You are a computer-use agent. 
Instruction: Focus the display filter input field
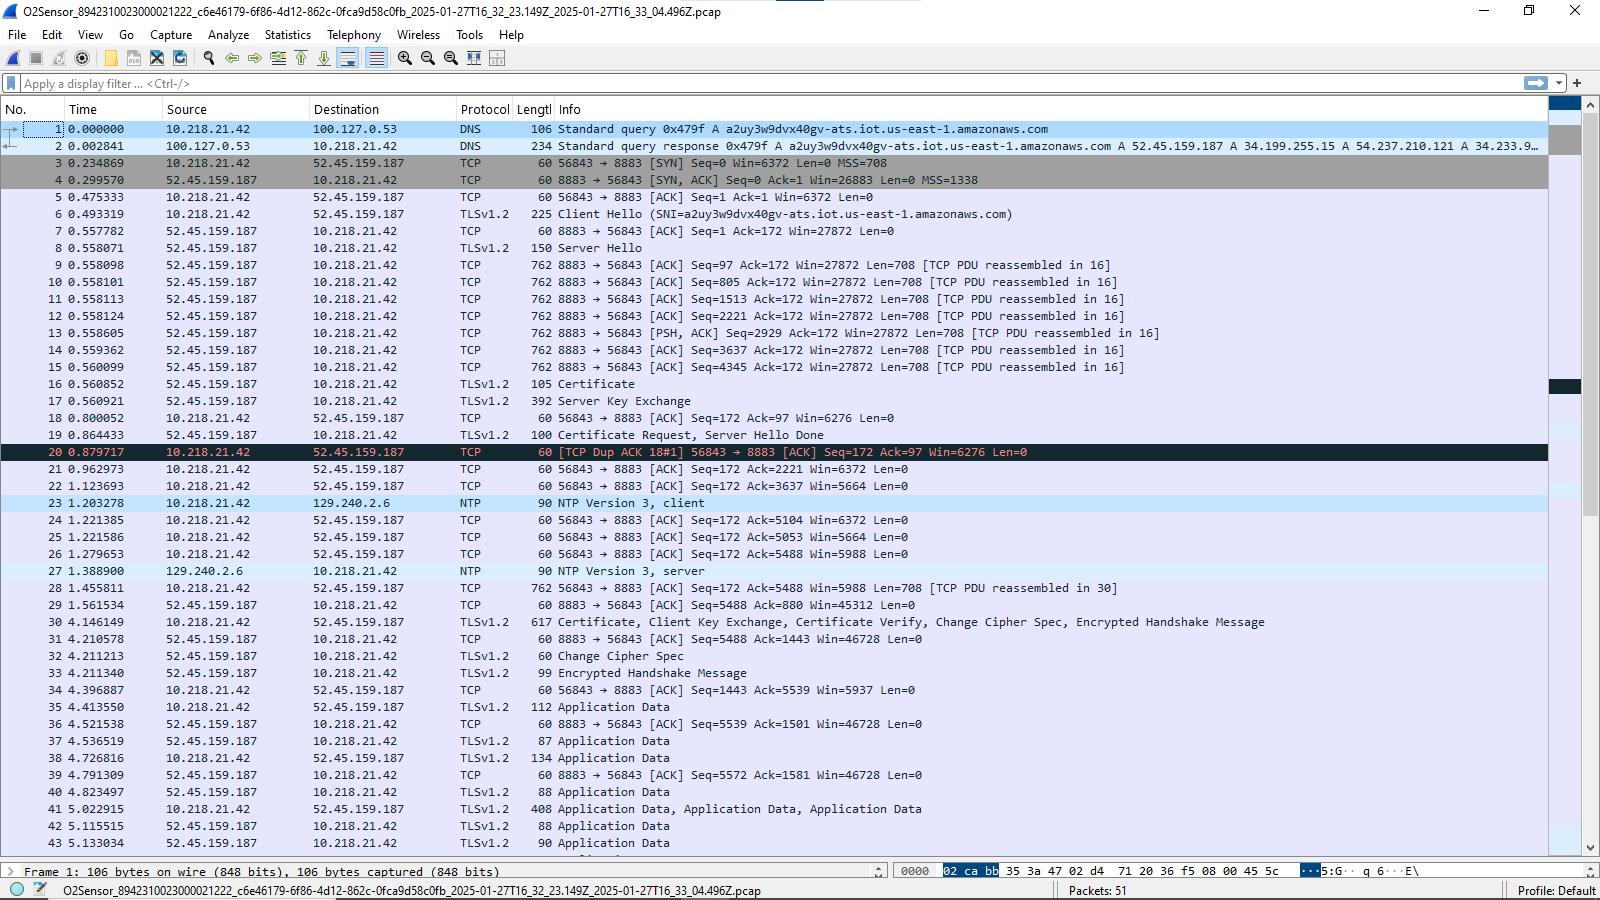770,83
